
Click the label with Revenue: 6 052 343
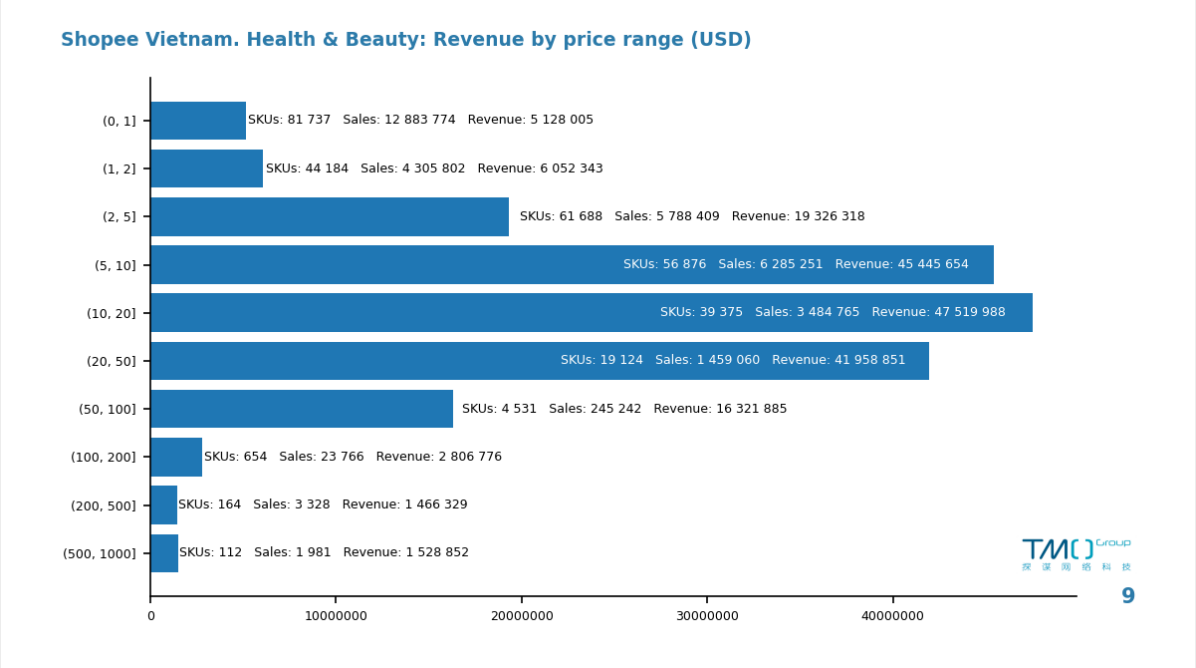434,168
